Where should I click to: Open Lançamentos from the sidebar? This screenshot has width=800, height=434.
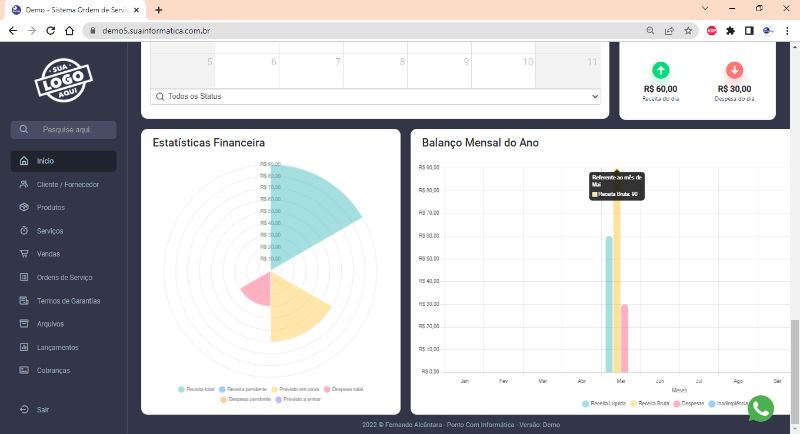pyautogui.click(x=57, y=347)
